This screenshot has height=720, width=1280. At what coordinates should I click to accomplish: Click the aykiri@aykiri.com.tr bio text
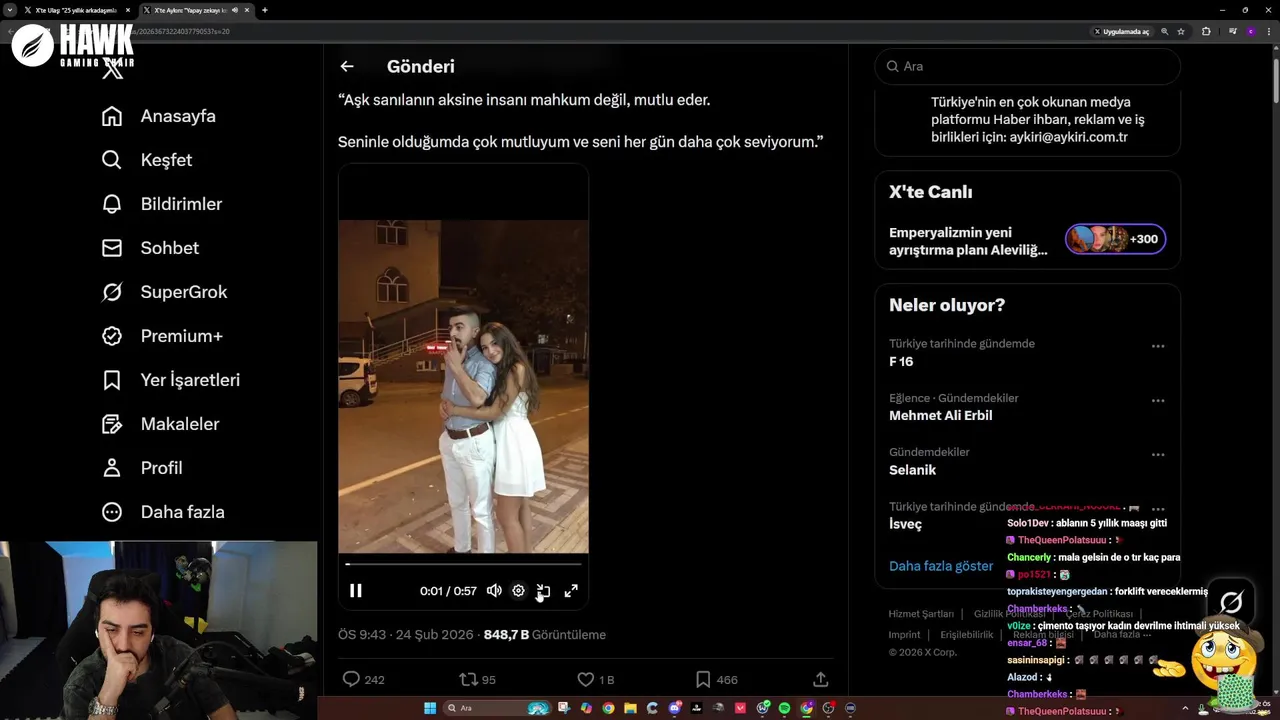coord(1068,137)
